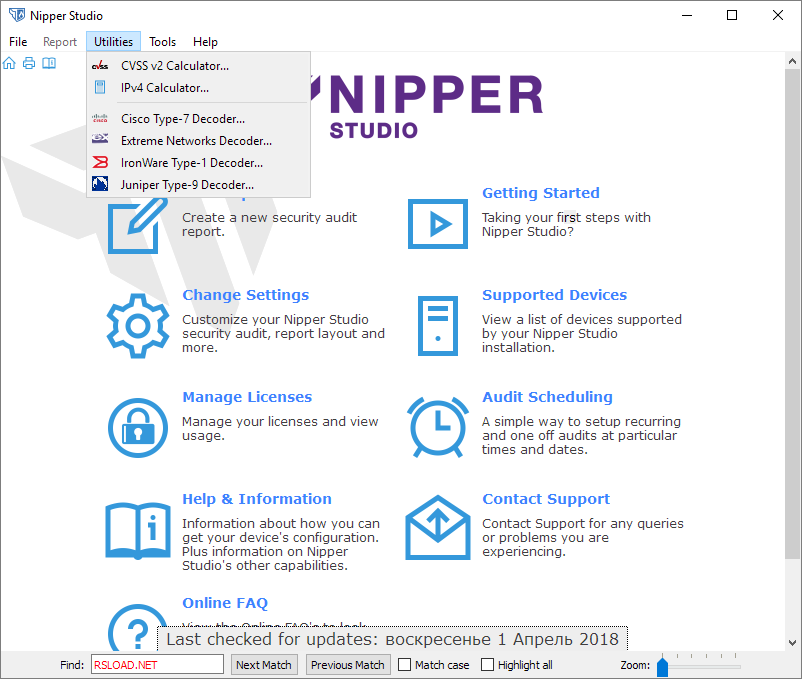Select Juniper Type-9 Decoder entry
802x679 pixels.
click(x=198, y=185)
